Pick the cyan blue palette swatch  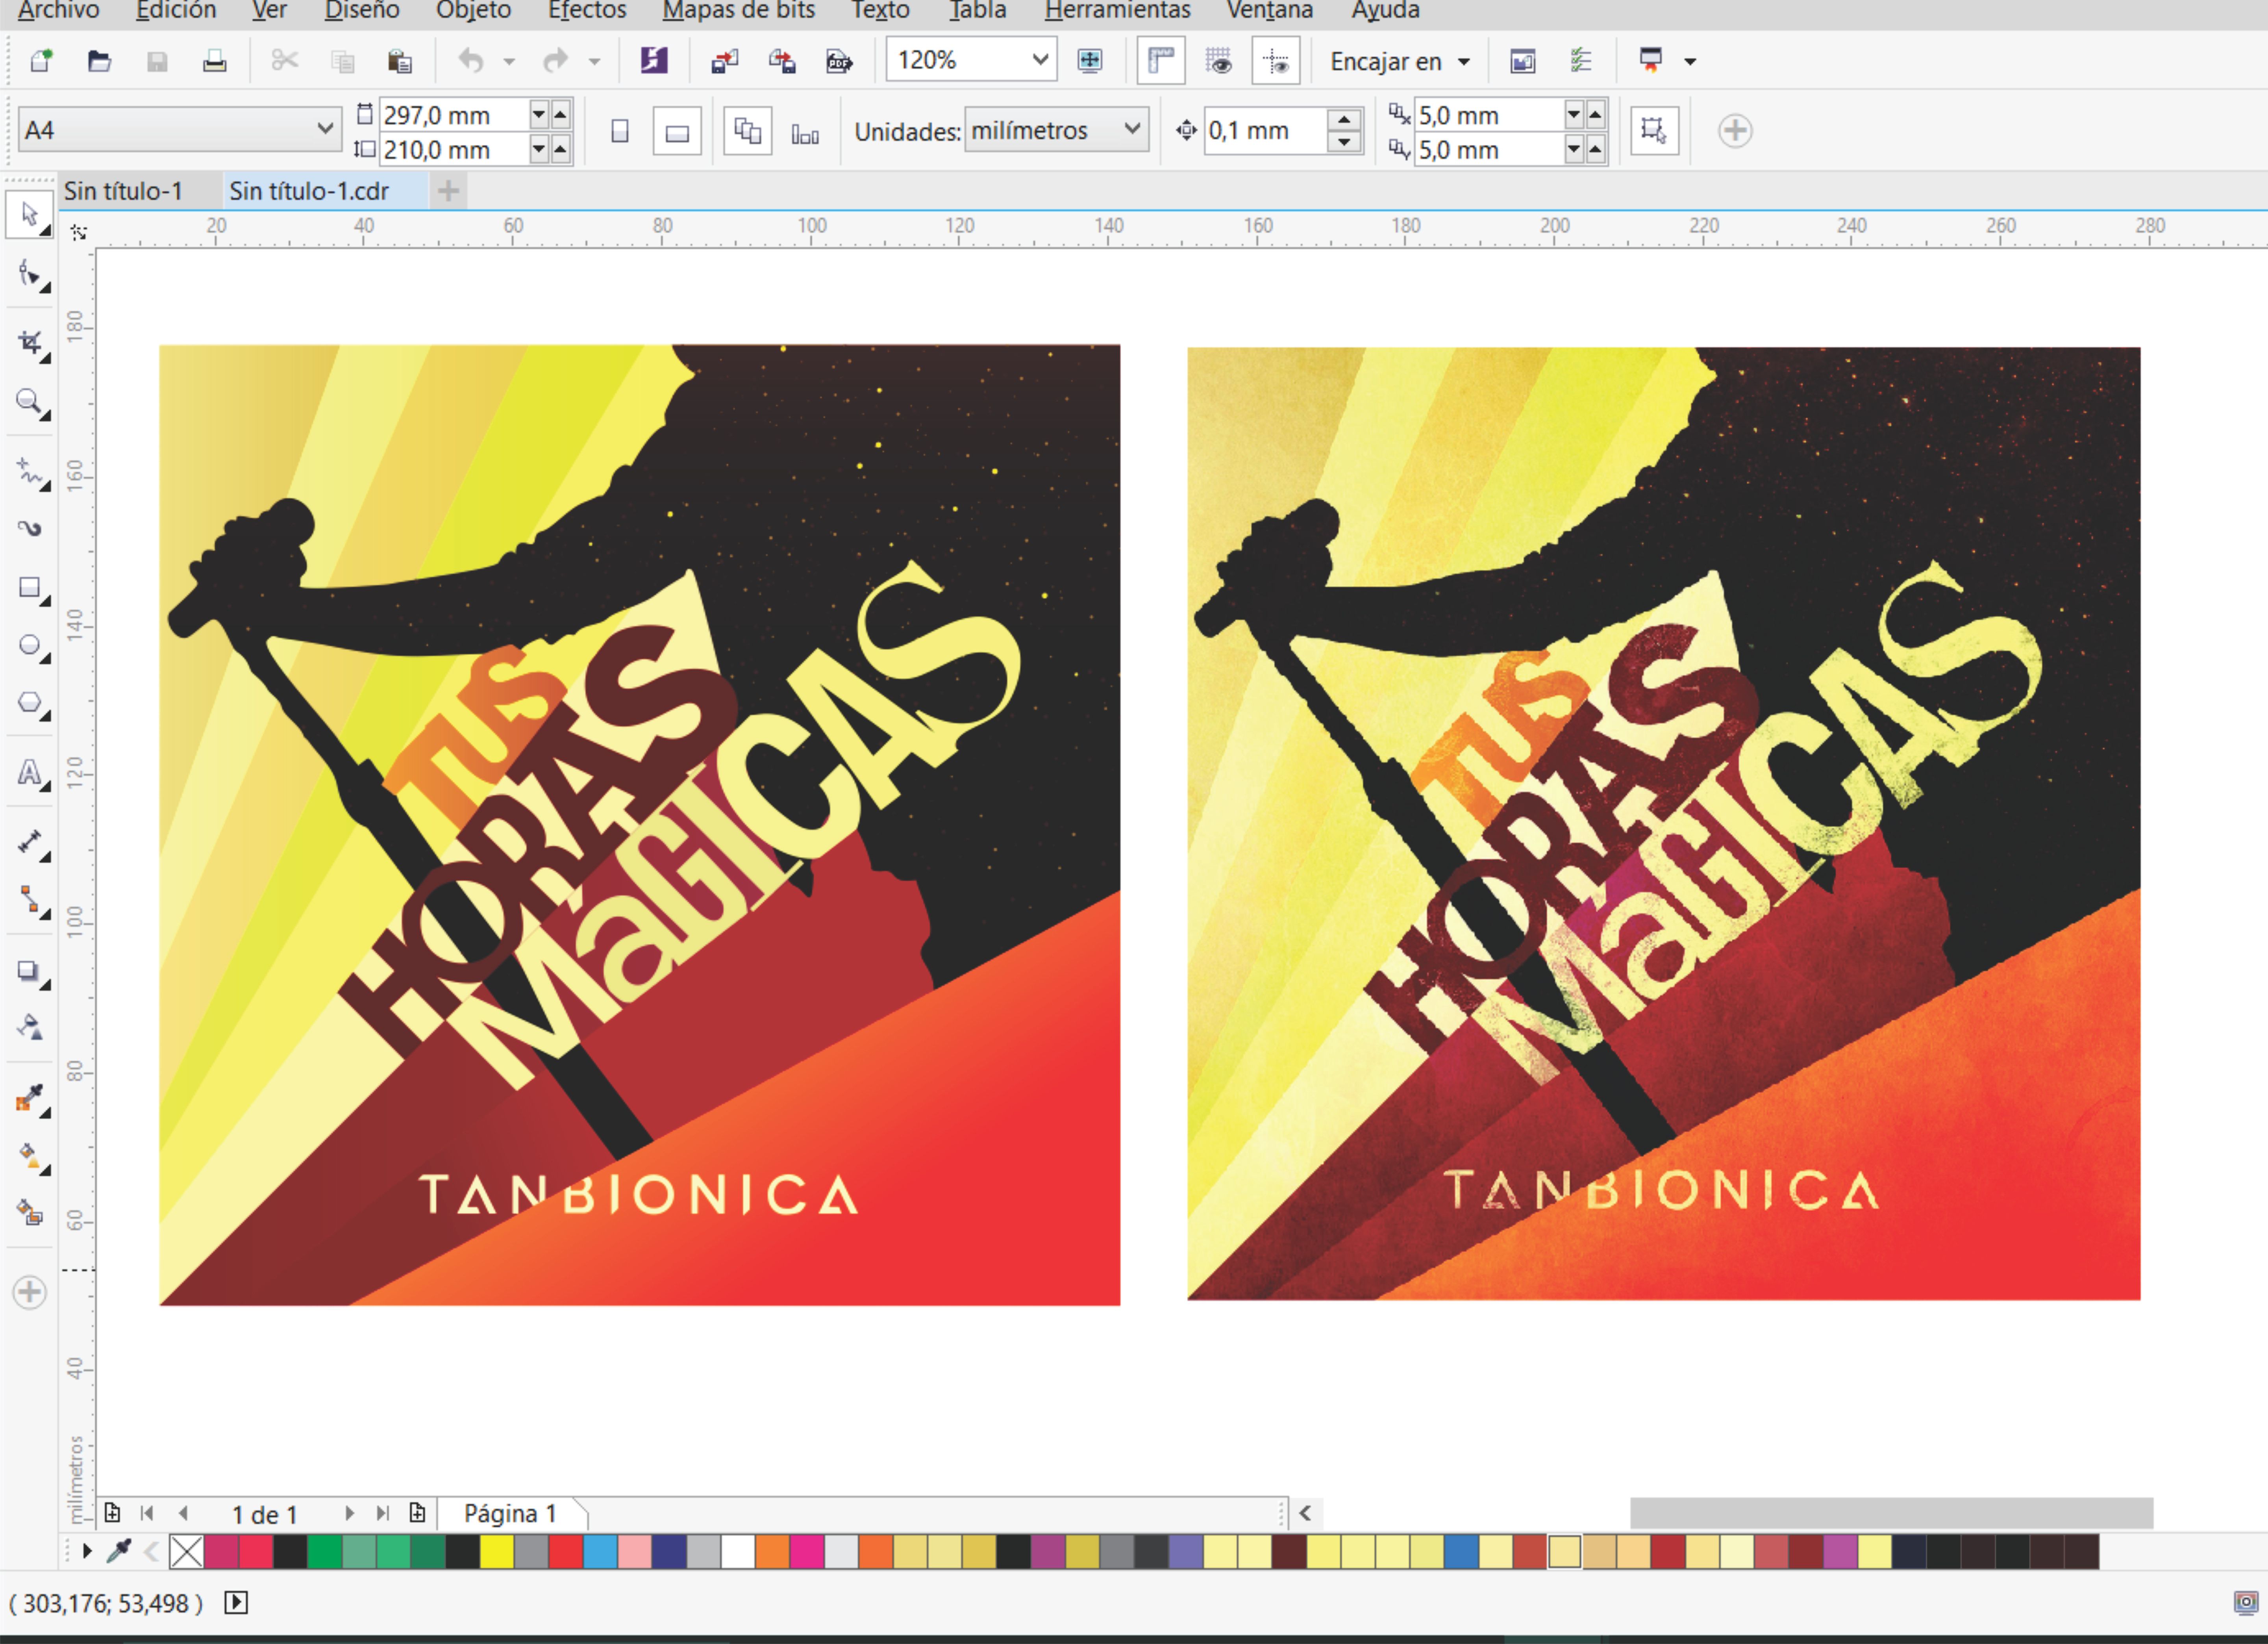click(600, 1552)
